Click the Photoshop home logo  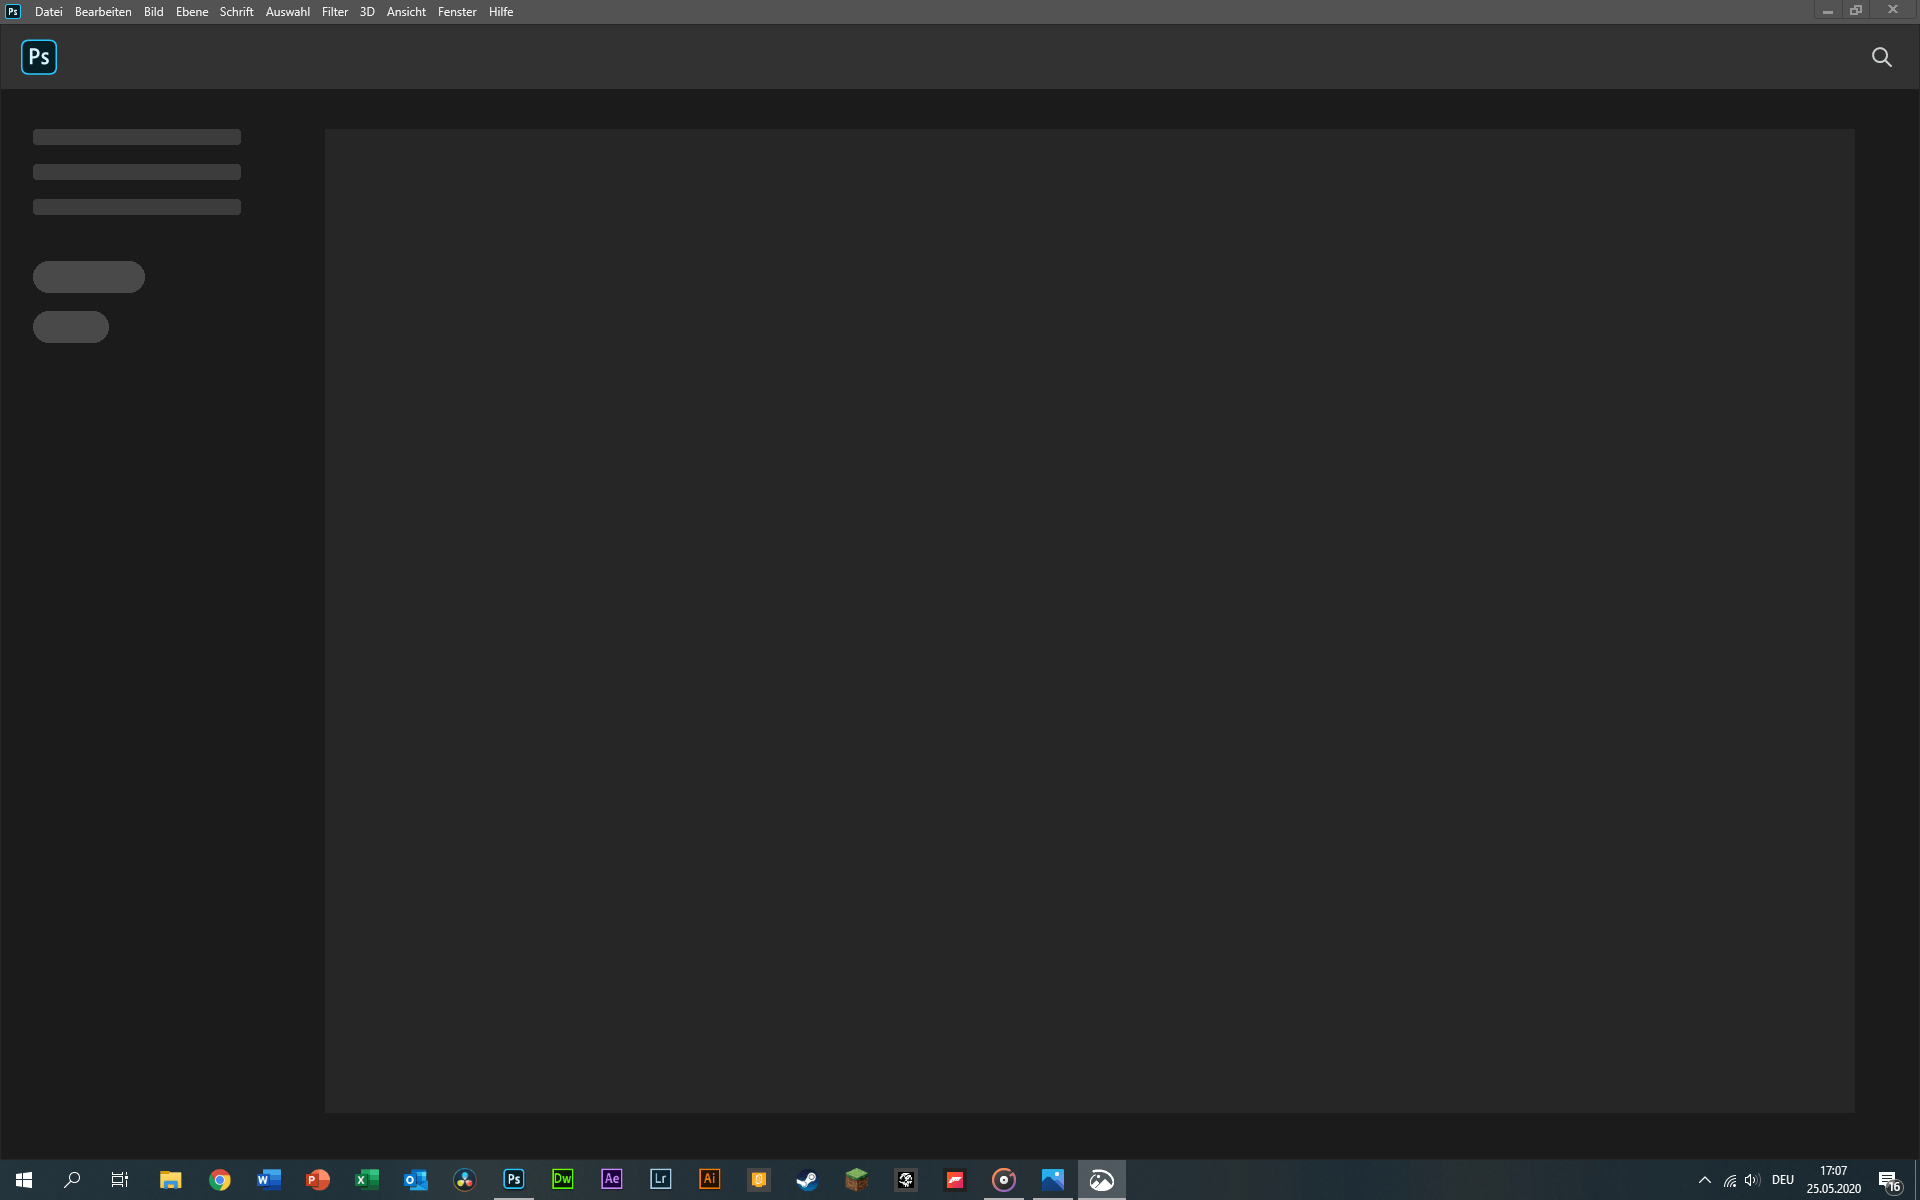[x=38, y=57]
